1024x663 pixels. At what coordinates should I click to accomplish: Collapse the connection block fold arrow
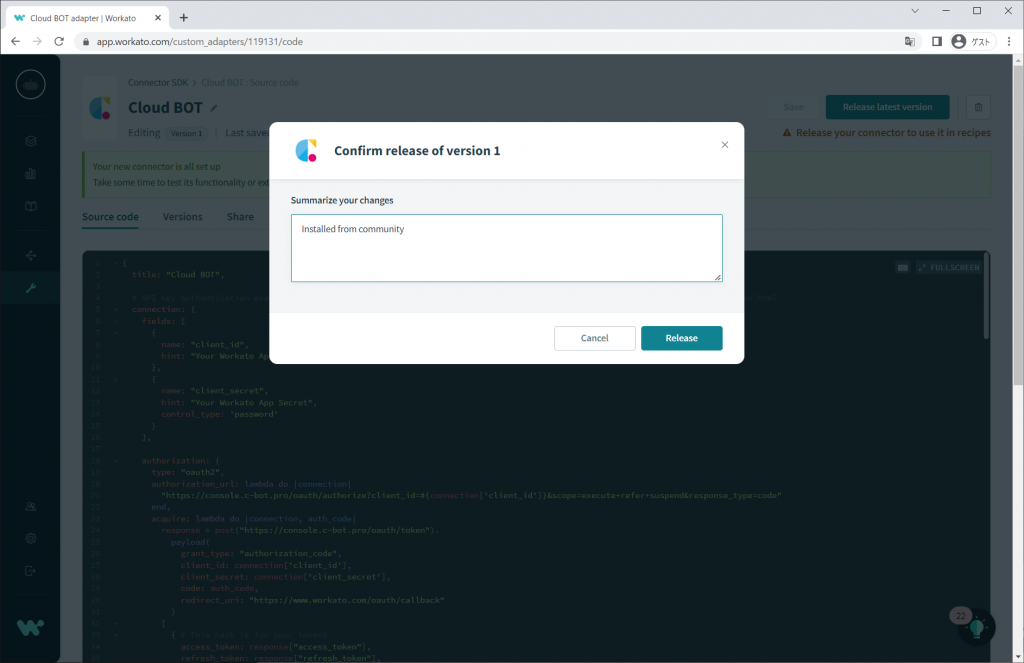116,310
